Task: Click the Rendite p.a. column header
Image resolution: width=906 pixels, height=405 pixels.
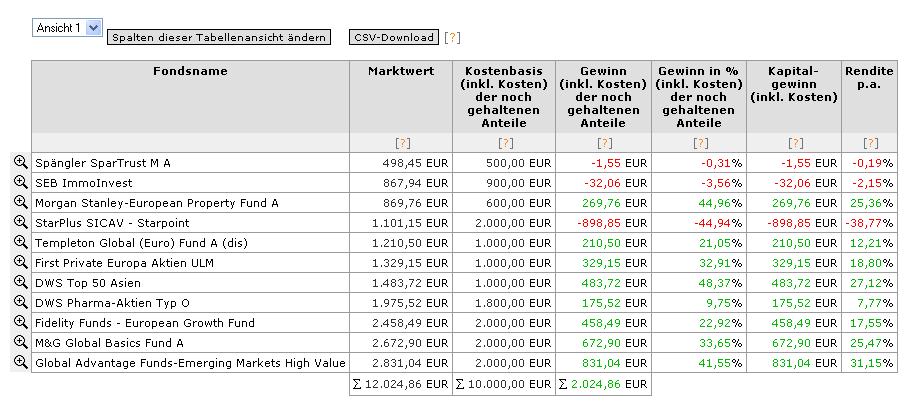Action: pyautogui.click(x=869, y=77)
